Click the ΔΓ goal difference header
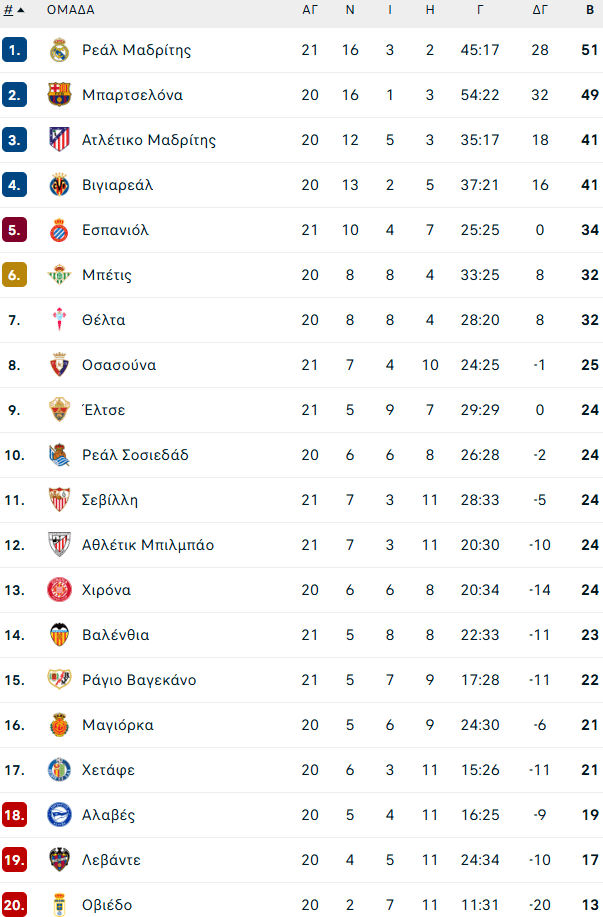This screenshot has width=603, height=917. (540, 10)
